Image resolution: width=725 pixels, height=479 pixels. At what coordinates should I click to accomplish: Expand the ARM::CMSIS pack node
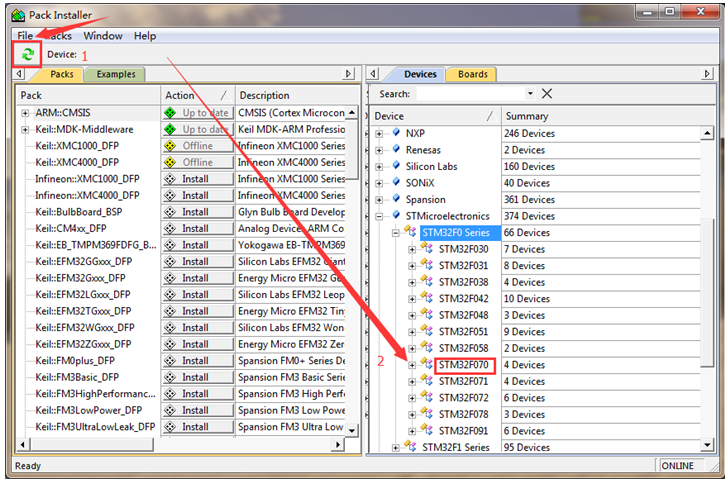(x=25, y=113)
